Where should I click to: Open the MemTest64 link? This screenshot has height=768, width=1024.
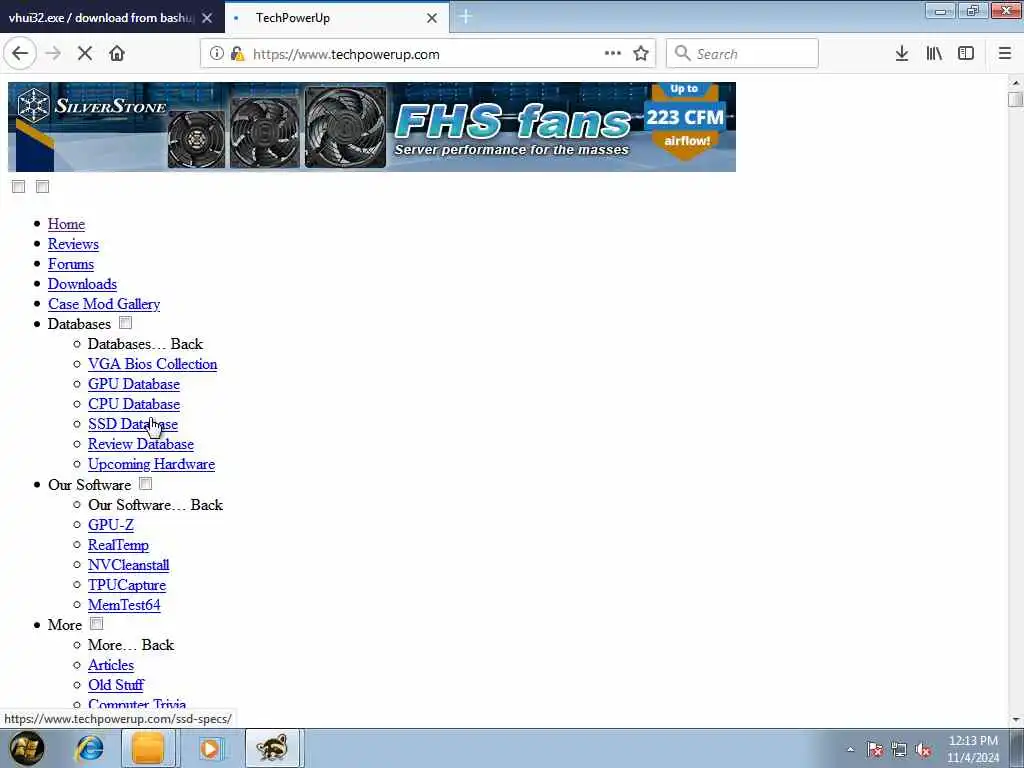124,605
